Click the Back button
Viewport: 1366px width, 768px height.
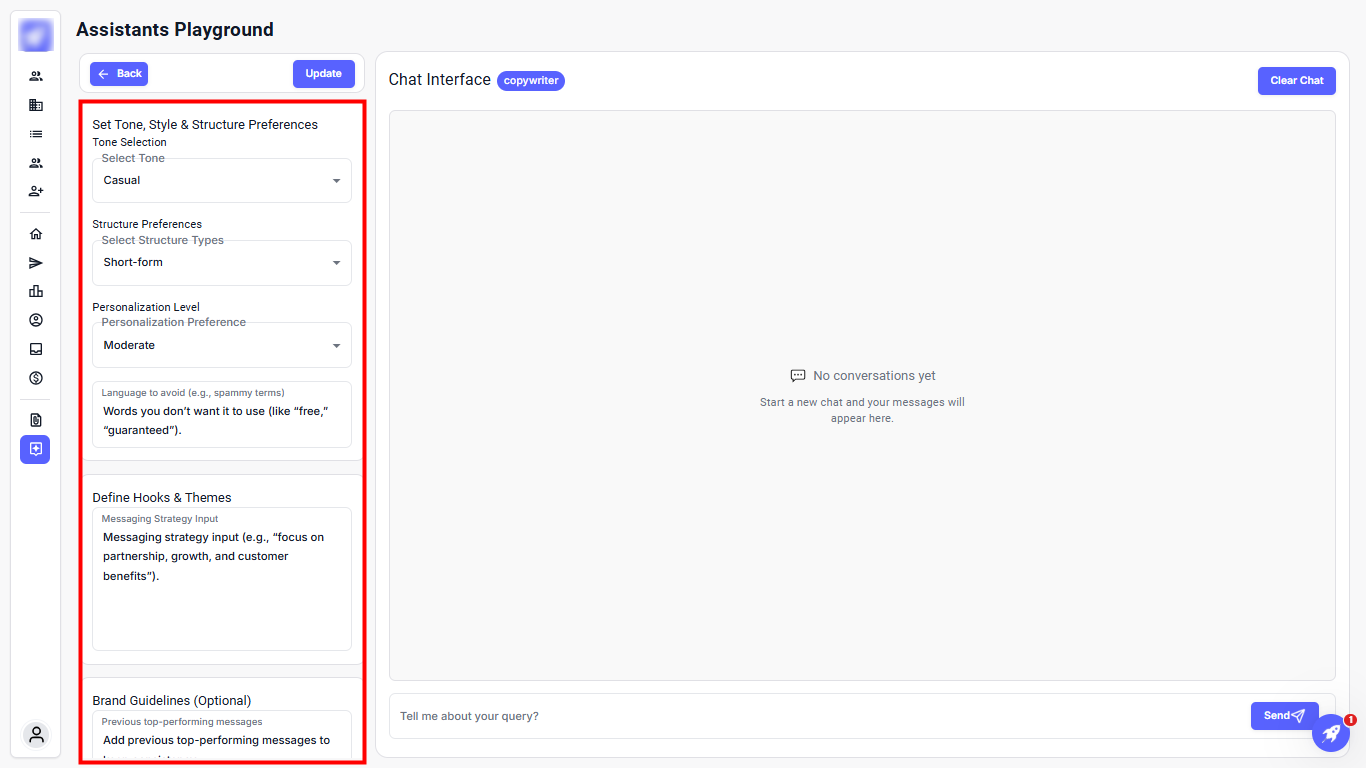119,74
